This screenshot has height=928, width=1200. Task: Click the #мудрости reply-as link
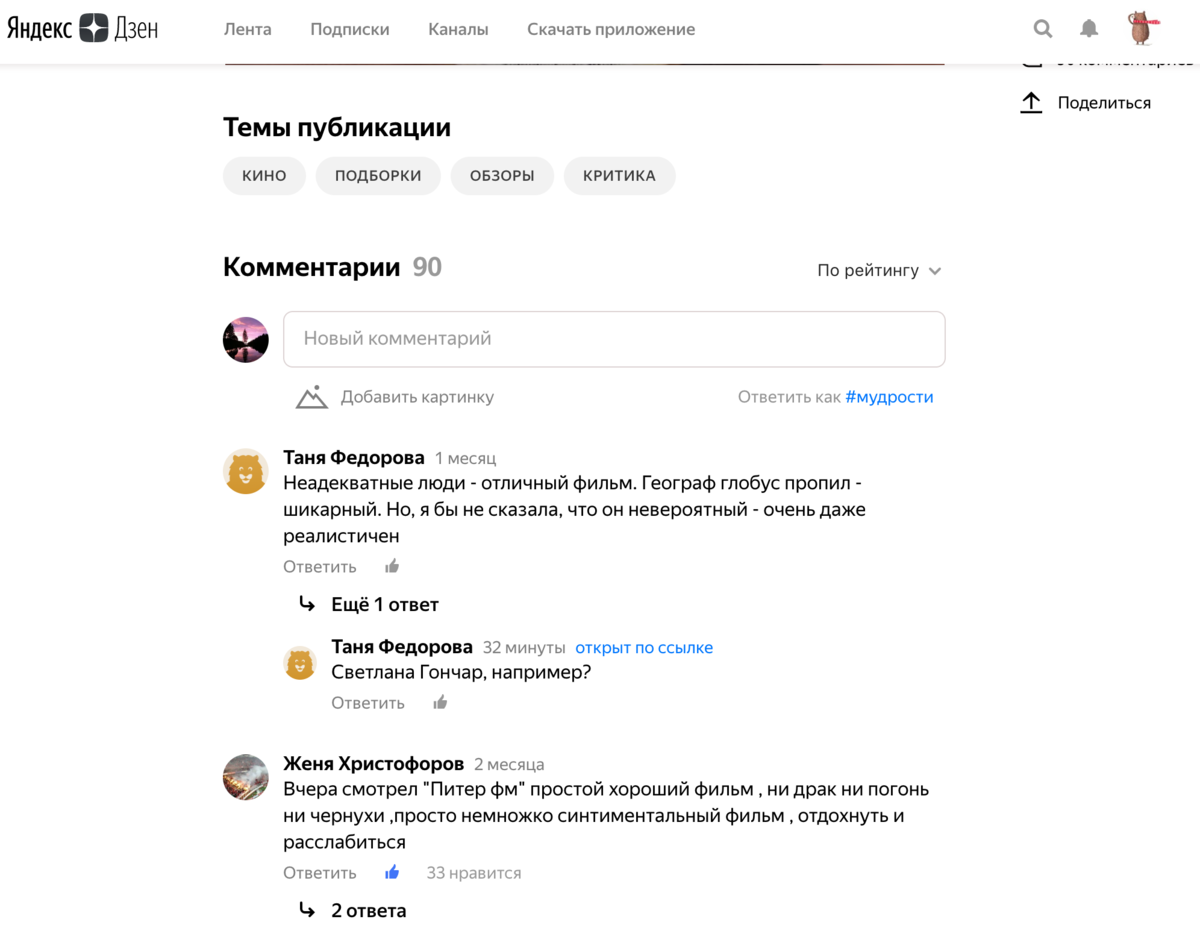pyautogui.click(x=889, y=397)
